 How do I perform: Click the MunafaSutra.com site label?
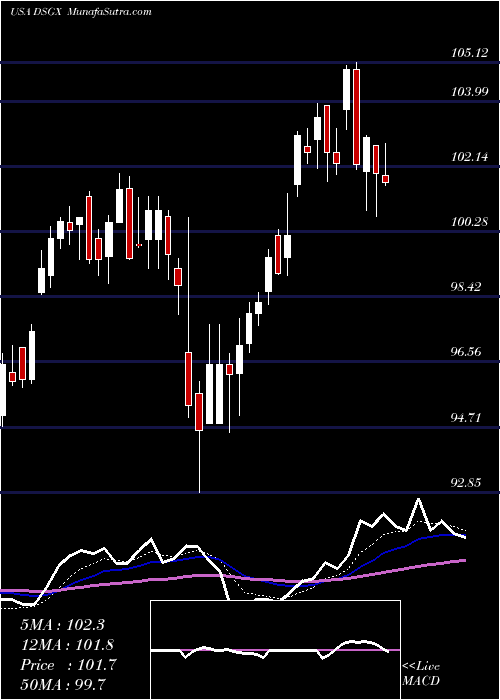pos(110,12)
